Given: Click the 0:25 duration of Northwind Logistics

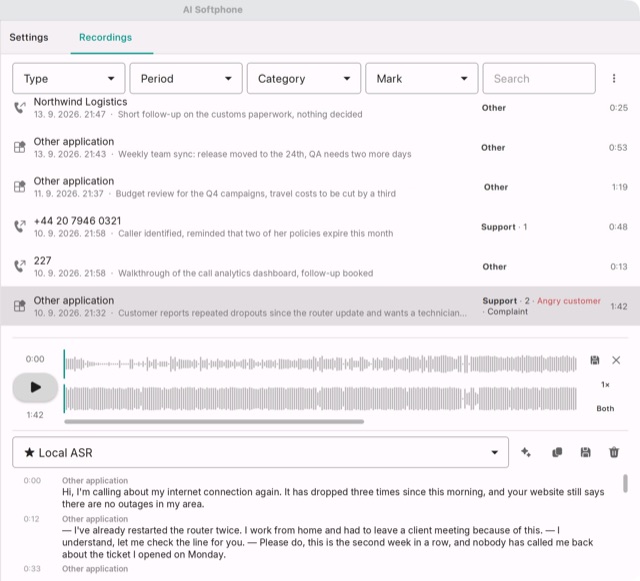Looking at the screenshot, I should [618, 108].
